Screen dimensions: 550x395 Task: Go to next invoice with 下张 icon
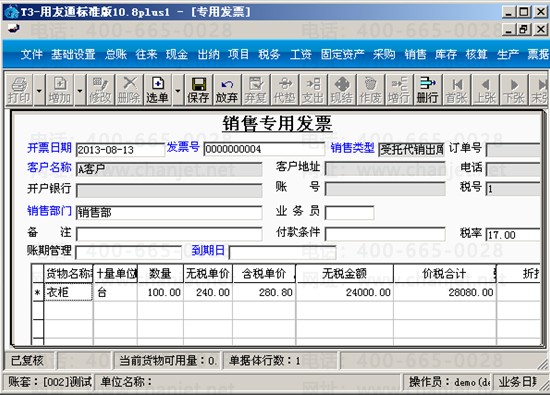click(x=514, y=90)
